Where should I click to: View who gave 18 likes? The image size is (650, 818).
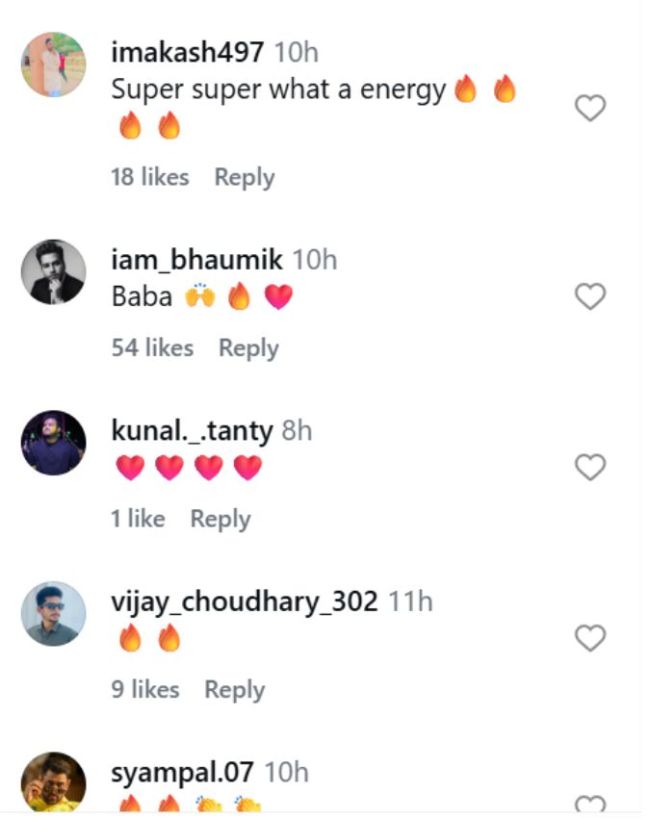click(150, 178)
